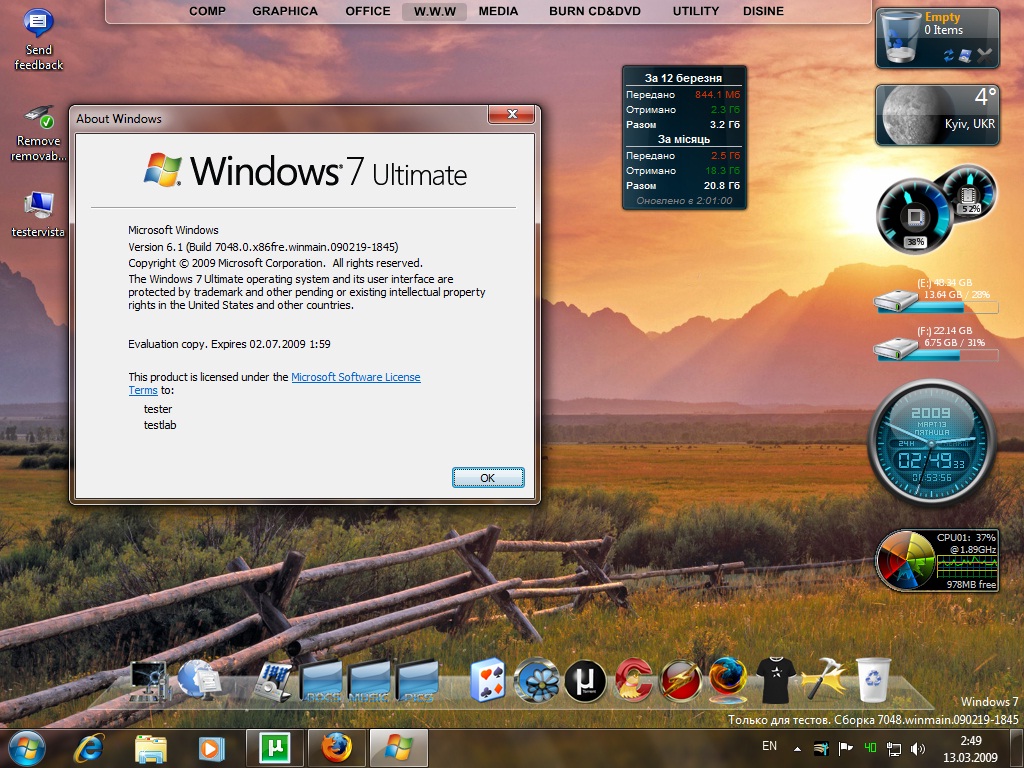1024x768 pixels.
Task: Switch to the µTorrent taskbar button
Action: click(275, 748)
